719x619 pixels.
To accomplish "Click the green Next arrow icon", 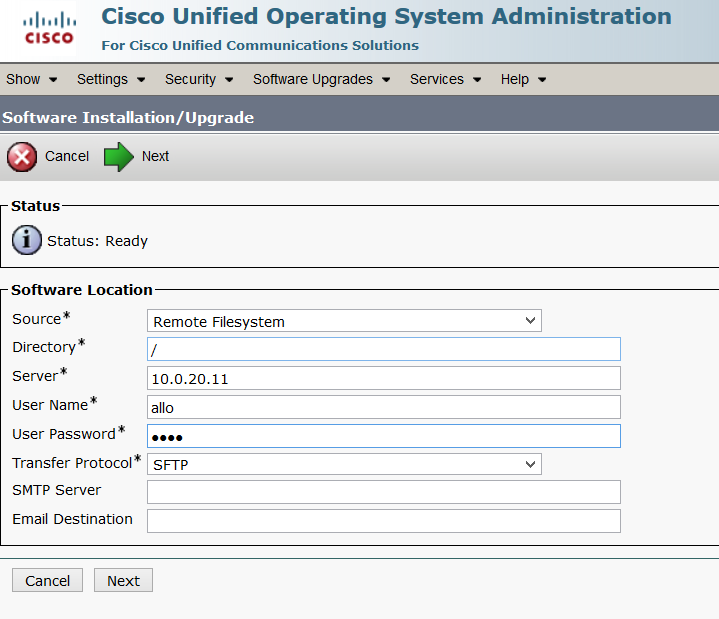I will point(119,157).
